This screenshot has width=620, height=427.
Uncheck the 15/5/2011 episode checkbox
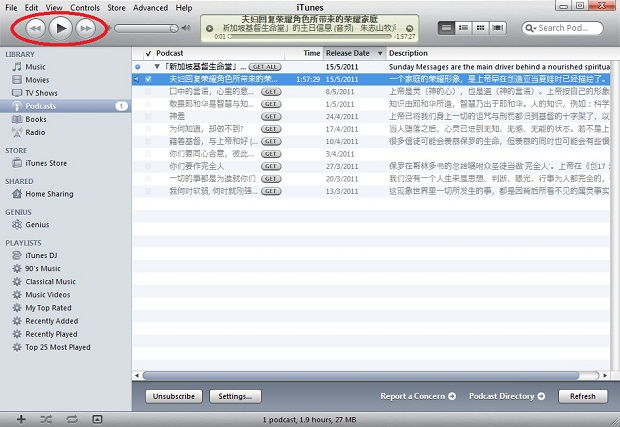coord(148,79)
